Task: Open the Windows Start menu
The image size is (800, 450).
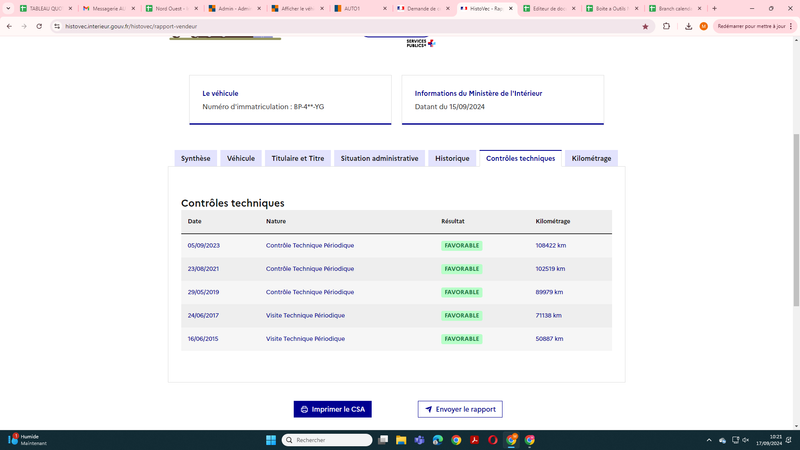Action: click(x=271, y=440)
